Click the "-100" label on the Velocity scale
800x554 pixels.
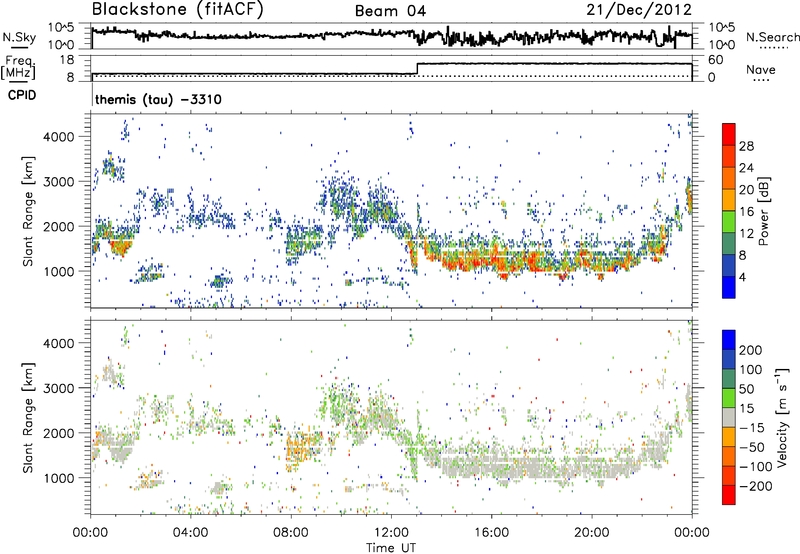pyautogui.click(x=755, y=467)
